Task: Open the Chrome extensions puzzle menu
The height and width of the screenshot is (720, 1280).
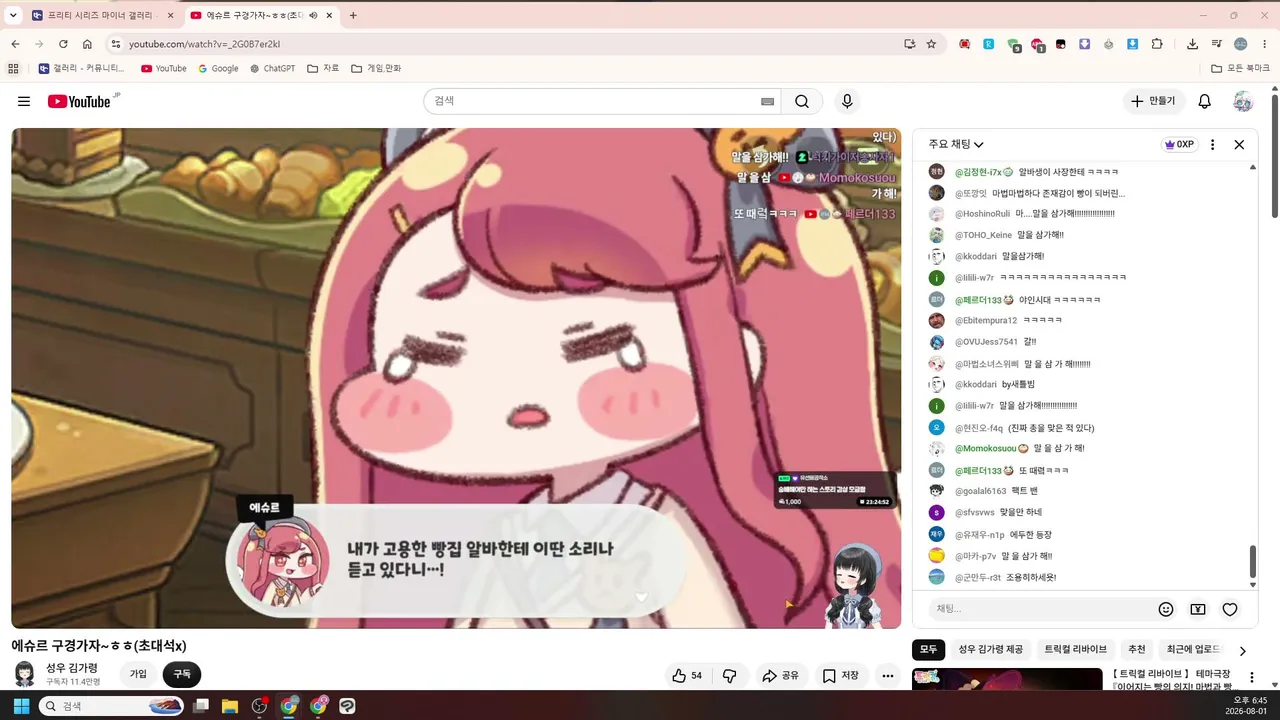Action: [1157, 44]
